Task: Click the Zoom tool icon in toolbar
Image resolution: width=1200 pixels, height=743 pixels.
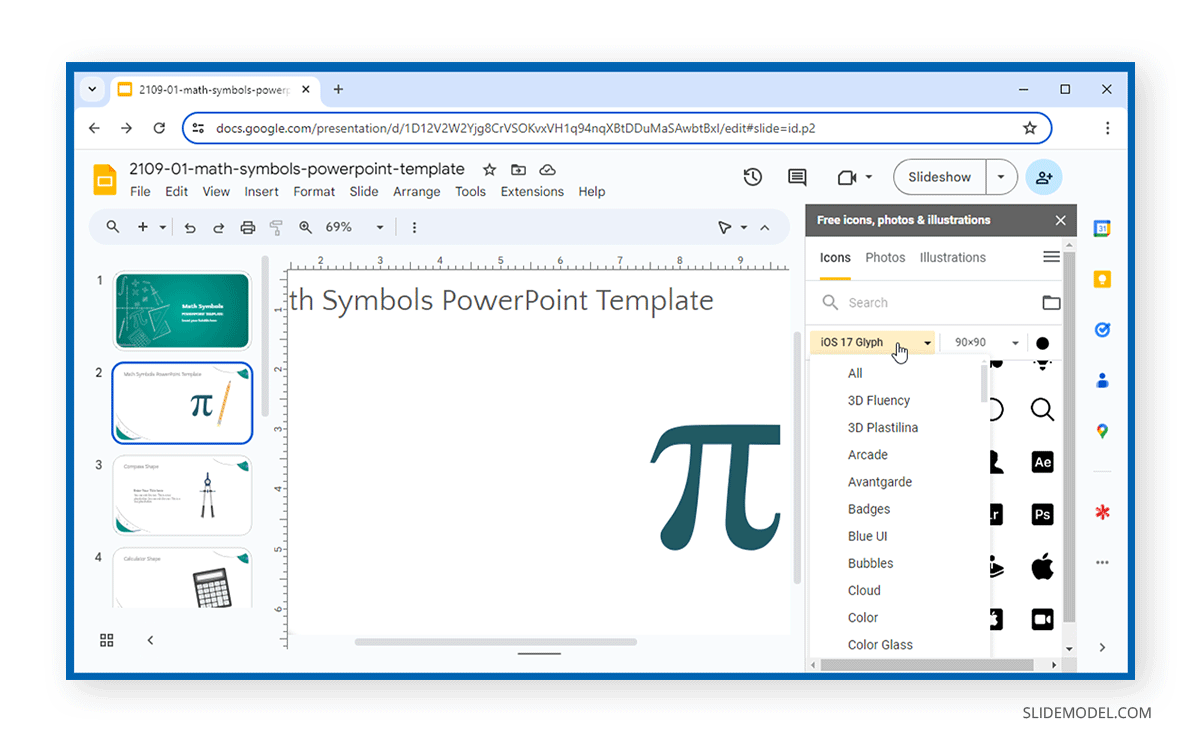Action: [305, 227]
